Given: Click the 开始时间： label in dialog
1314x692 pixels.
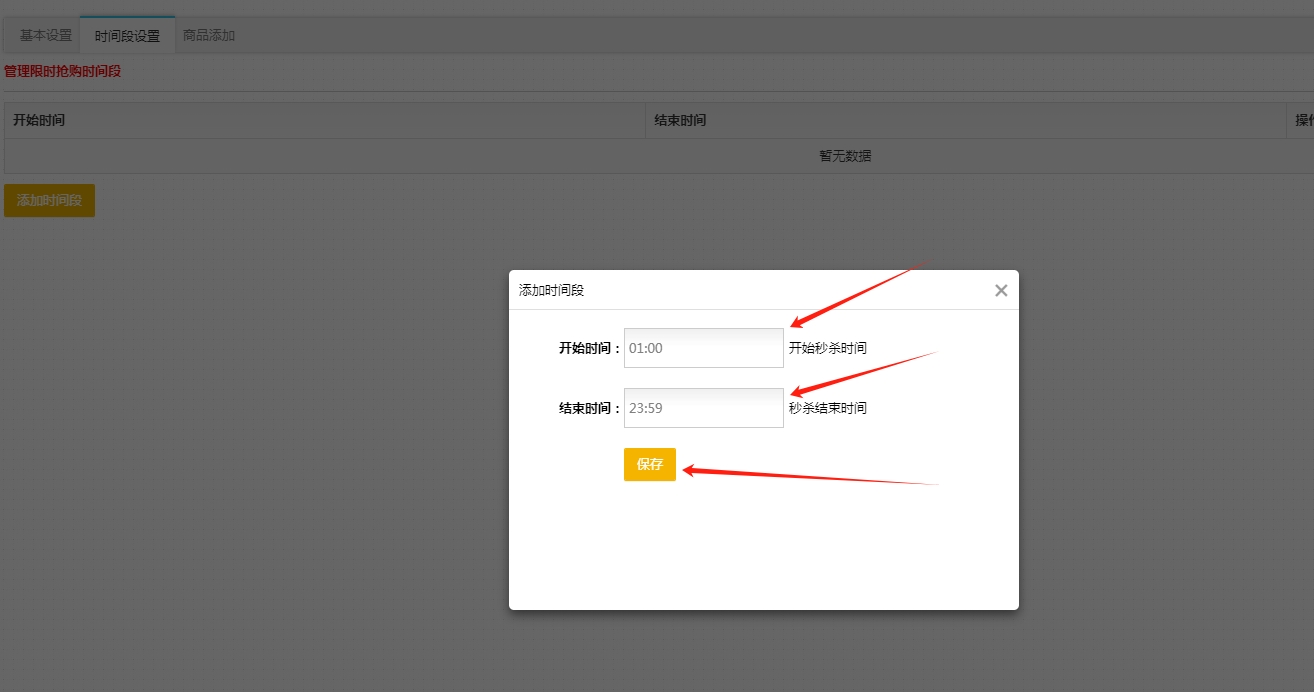Looking at the screenshot, I should click(590, 348).
